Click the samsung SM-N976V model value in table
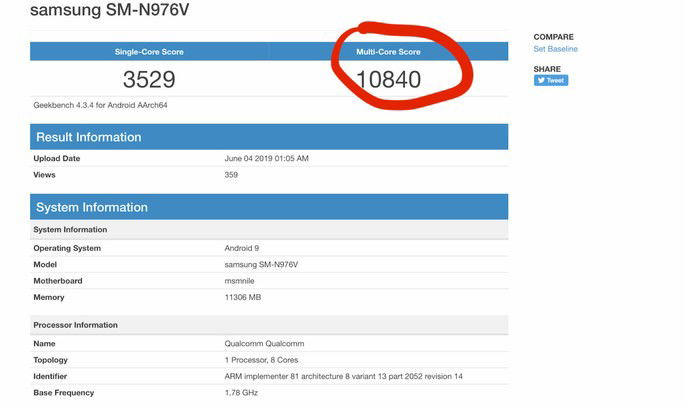 261,265
